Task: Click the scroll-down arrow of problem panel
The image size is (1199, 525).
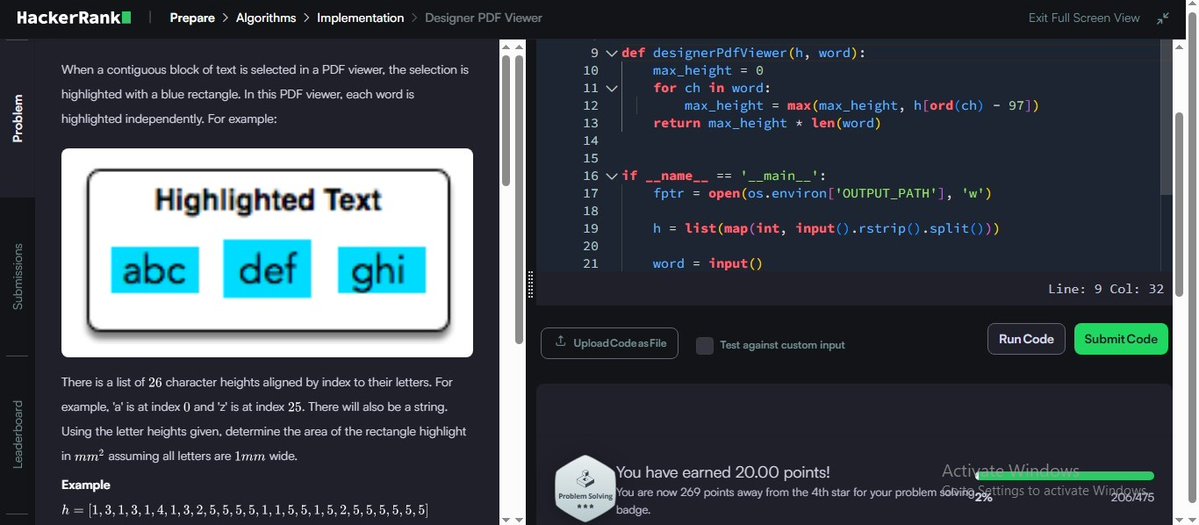Action: click(506, 519)
